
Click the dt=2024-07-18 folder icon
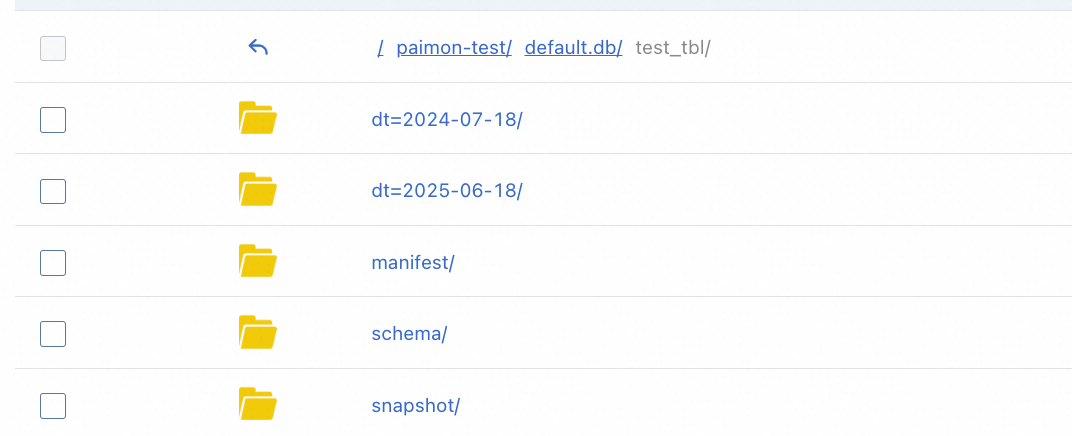point(258,118)
